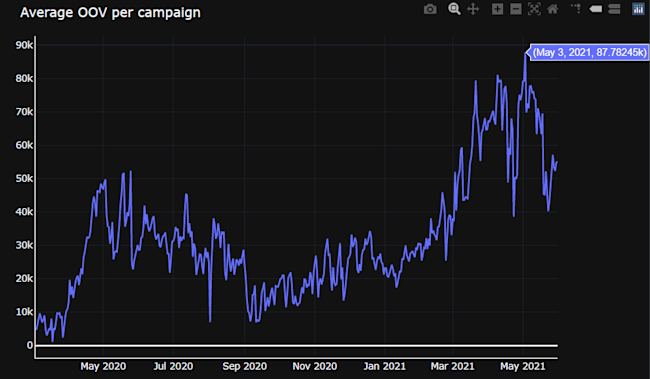Autoscale the chart axes
Image resolution: width=650 pixels, height=379 pixels.
coord(534,9)
